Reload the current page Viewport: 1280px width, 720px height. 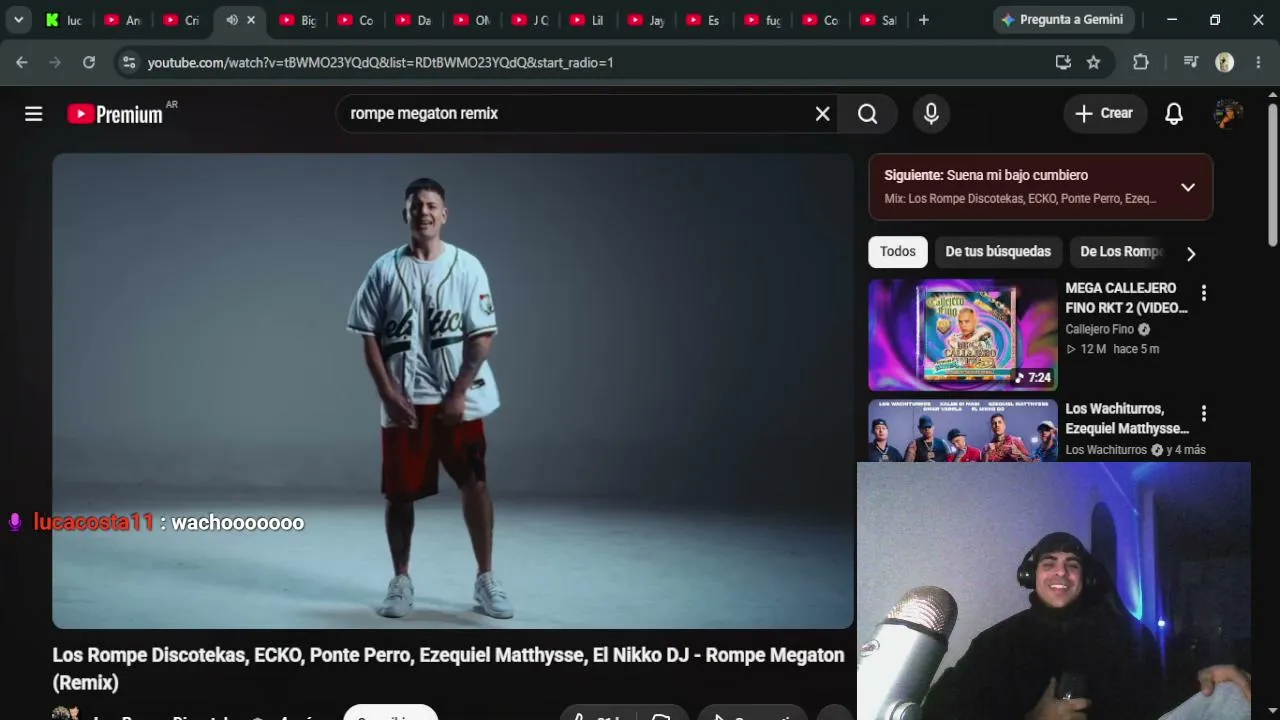point(89,62)
